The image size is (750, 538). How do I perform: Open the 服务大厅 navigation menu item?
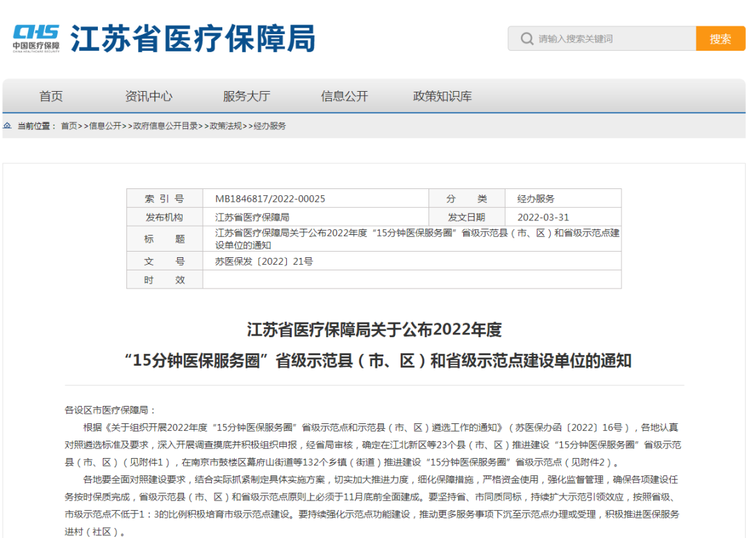pyautogui.click(x=247, y=96)
